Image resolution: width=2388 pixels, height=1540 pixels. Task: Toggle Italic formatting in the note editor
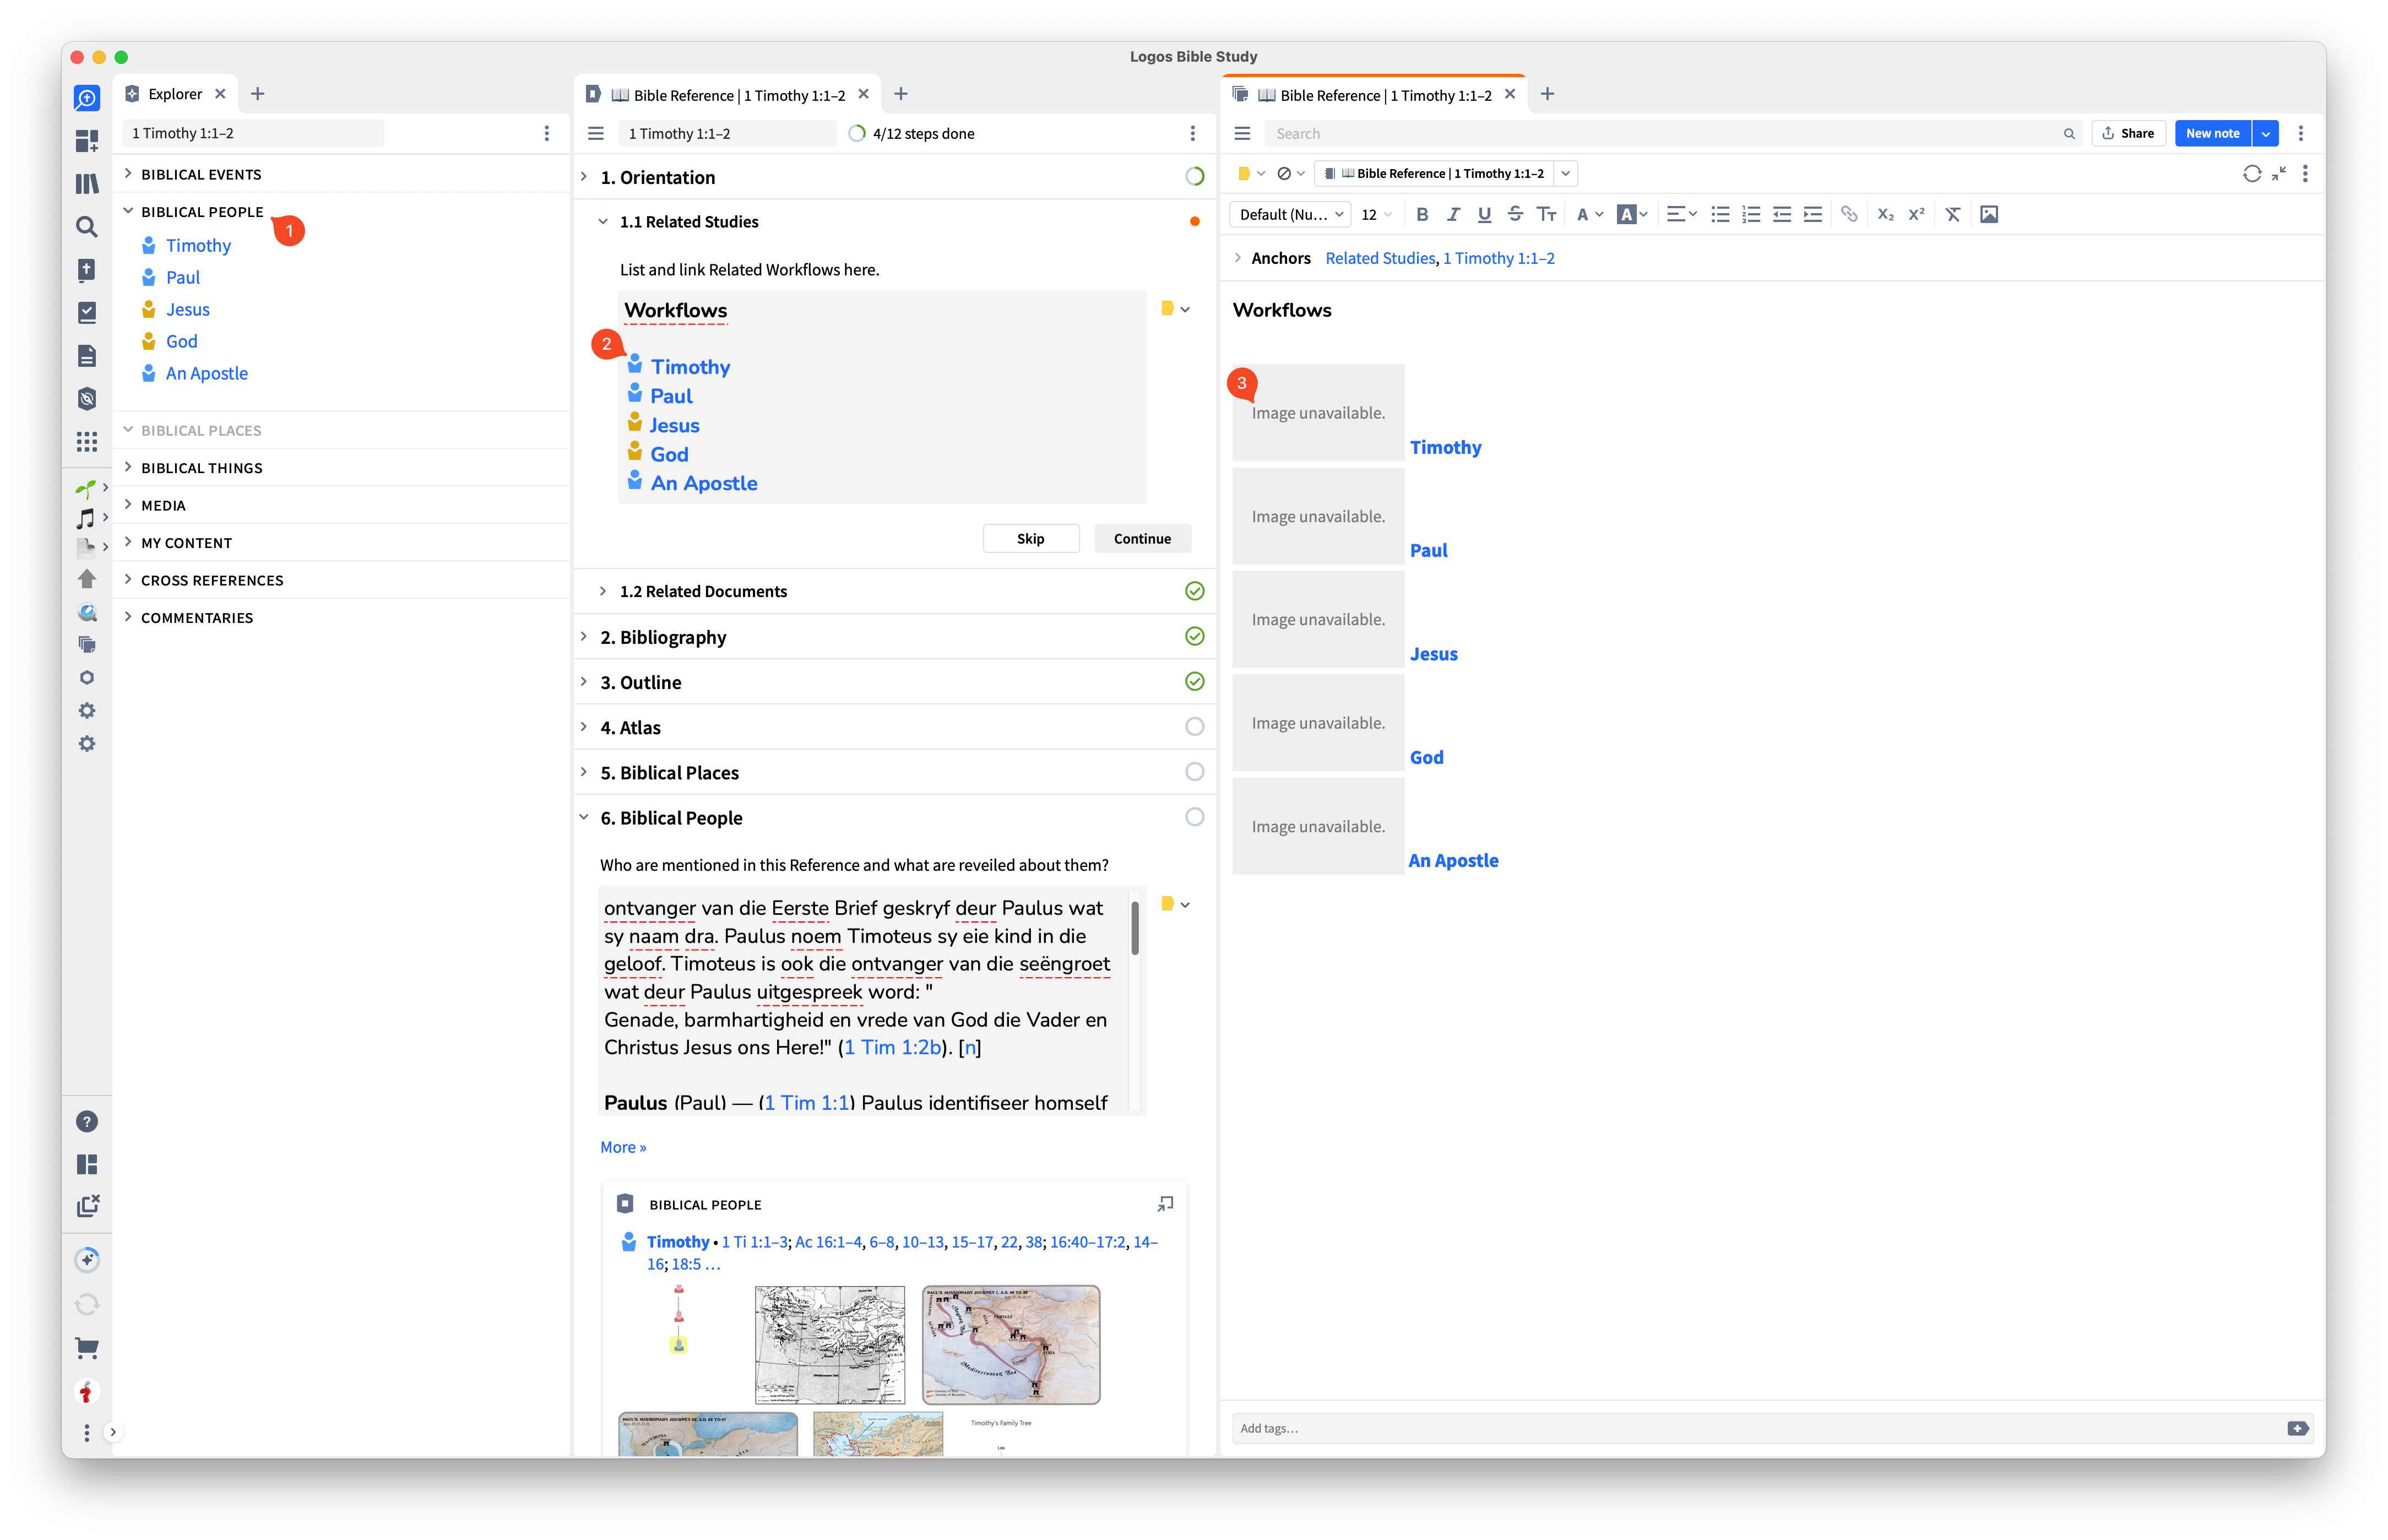coord(1453,214)
